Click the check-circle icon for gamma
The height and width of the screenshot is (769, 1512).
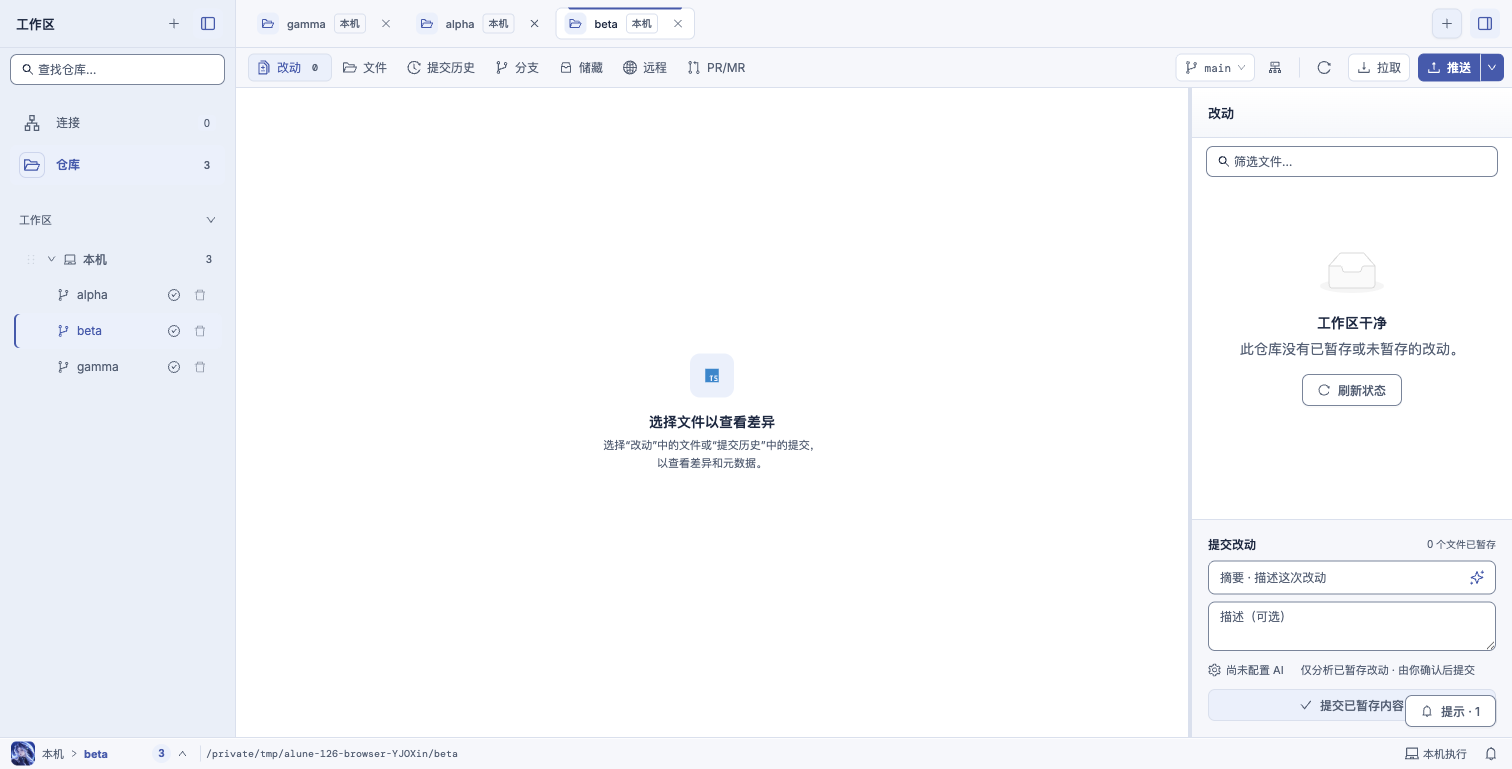coord(174,367)
